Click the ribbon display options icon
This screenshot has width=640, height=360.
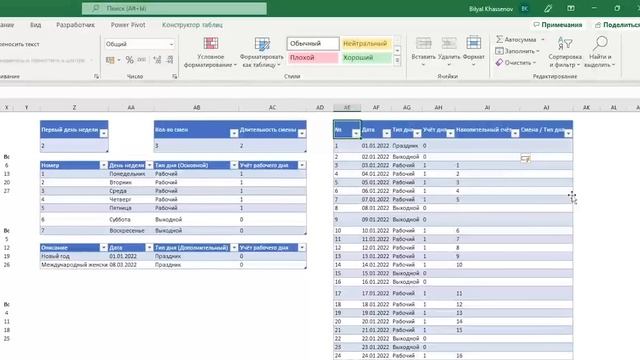click(571, 8)
